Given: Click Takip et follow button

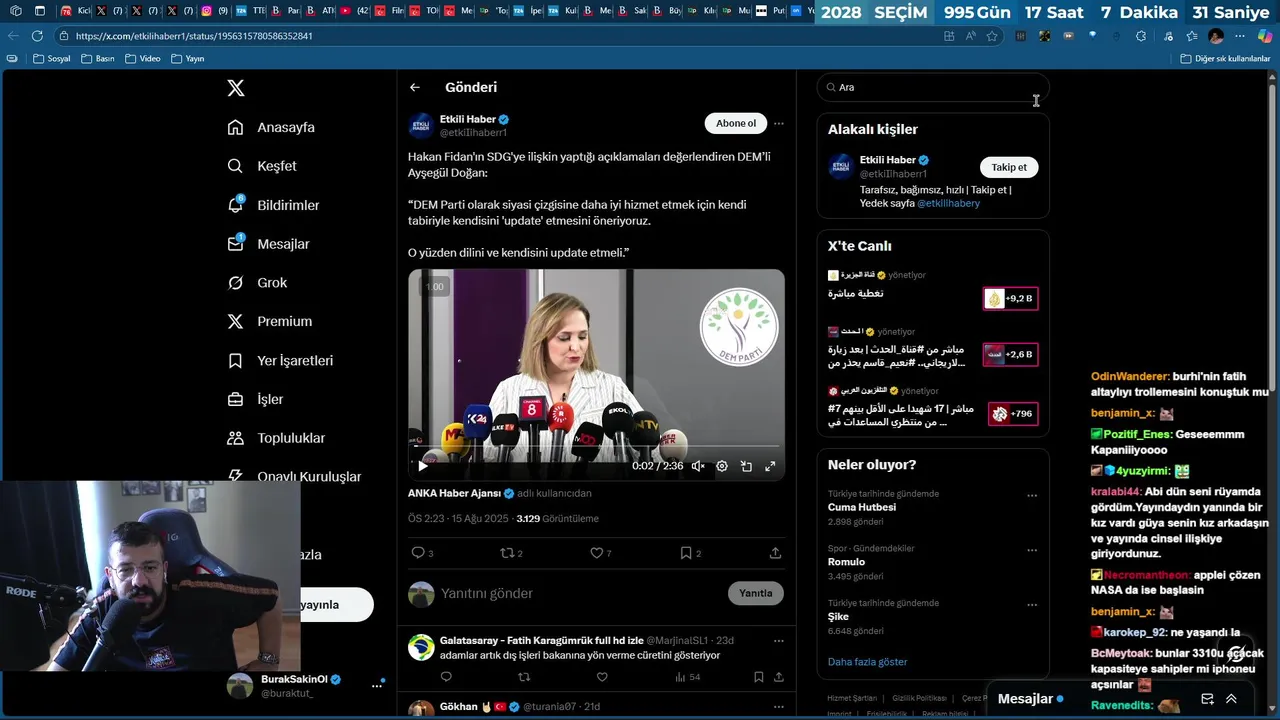Looking at the screenshot, I should 1009,167.
